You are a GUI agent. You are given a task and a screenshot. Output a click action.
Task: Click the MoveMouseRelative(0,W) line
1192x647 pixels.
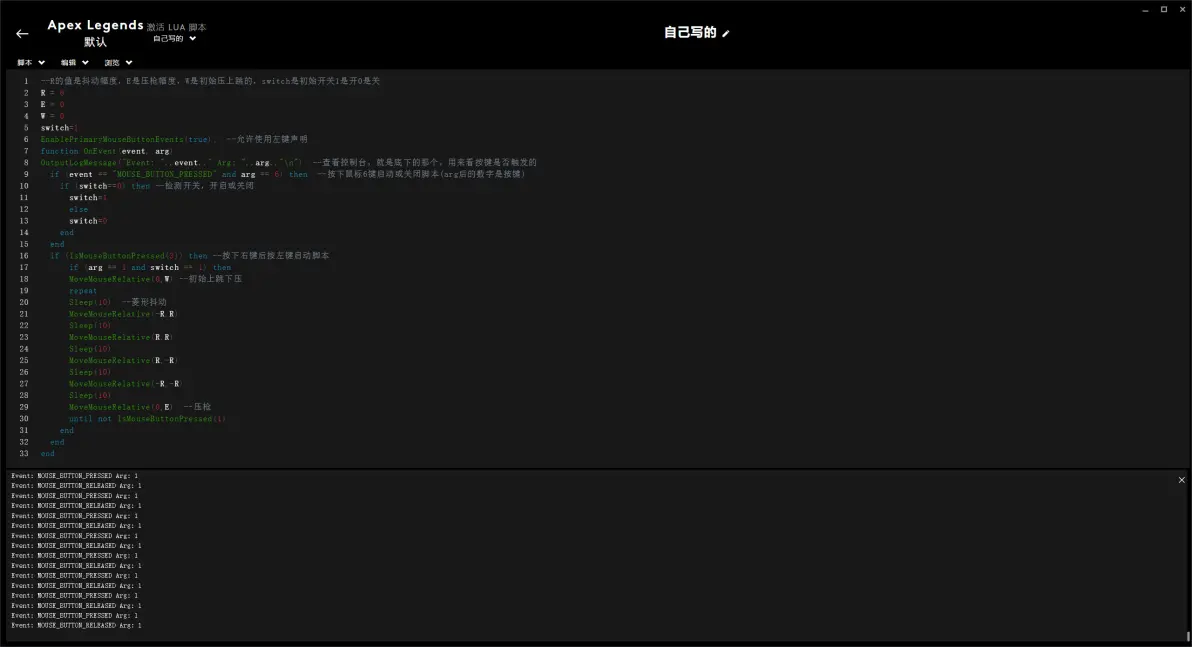[x=155, y=279]
